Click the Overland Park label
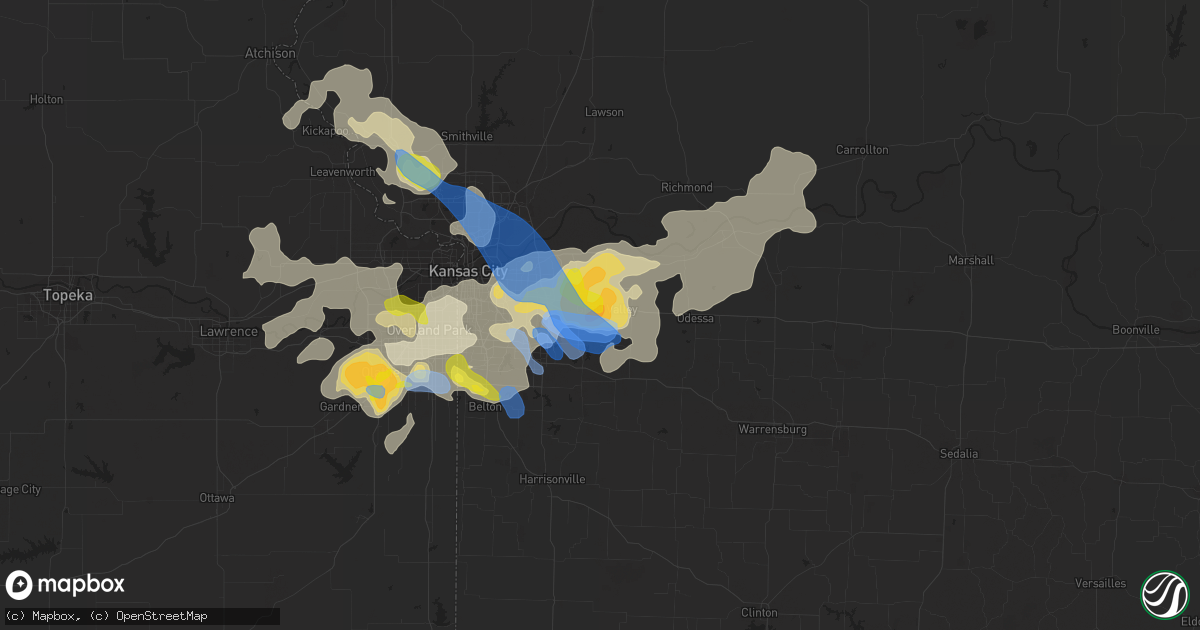This screenshot has width=1200, height=630. tap(429, 330)
